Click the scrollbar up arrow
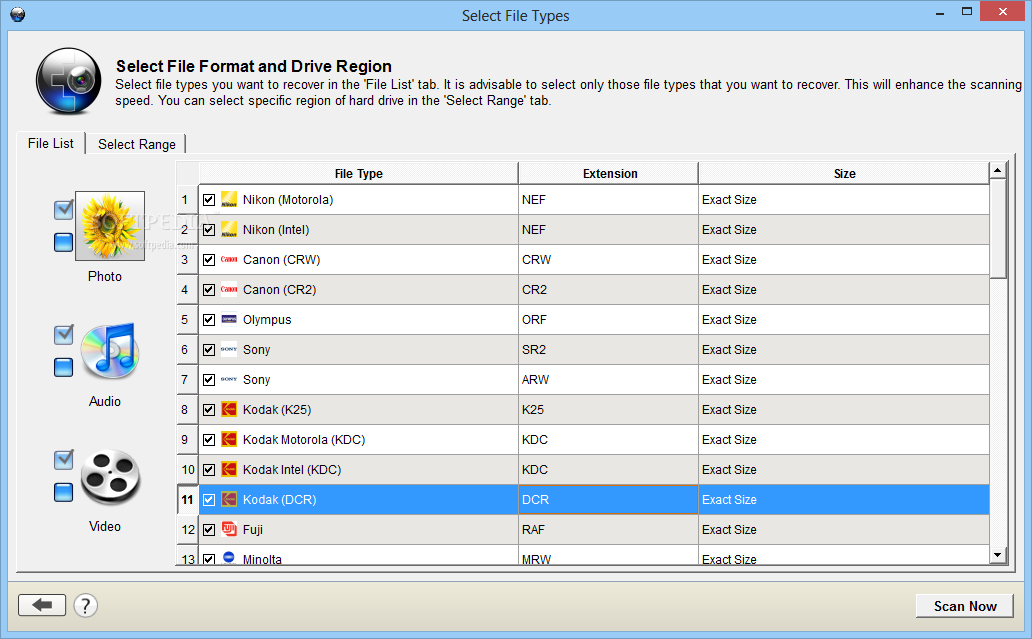1032x639 pixels. (998, 170)
